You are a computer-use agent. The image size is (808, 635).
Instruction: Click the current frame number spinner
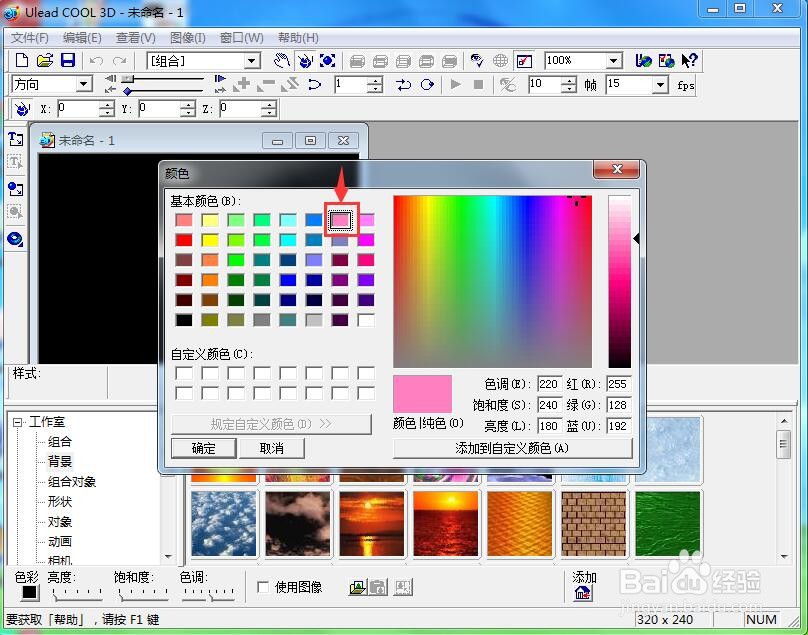pos(376,85)
